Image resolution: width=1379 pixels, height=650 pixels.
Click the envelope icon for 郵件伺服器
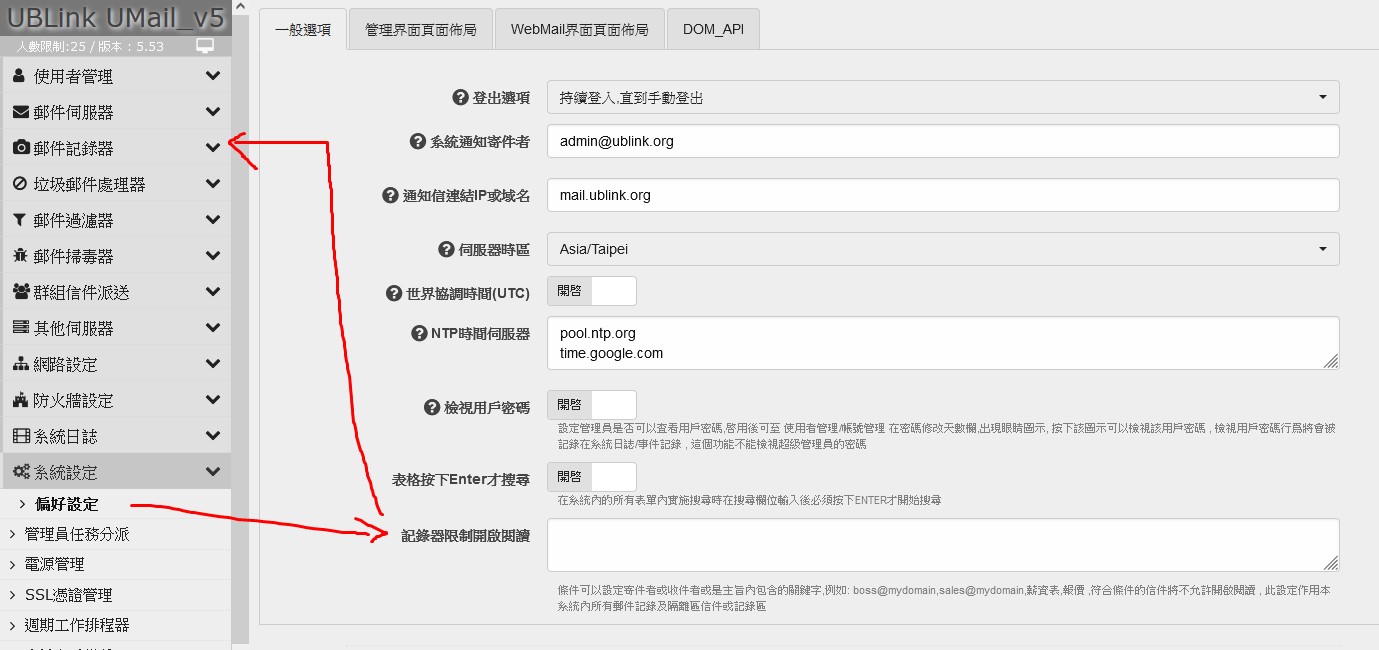click(x=20, y=112)
